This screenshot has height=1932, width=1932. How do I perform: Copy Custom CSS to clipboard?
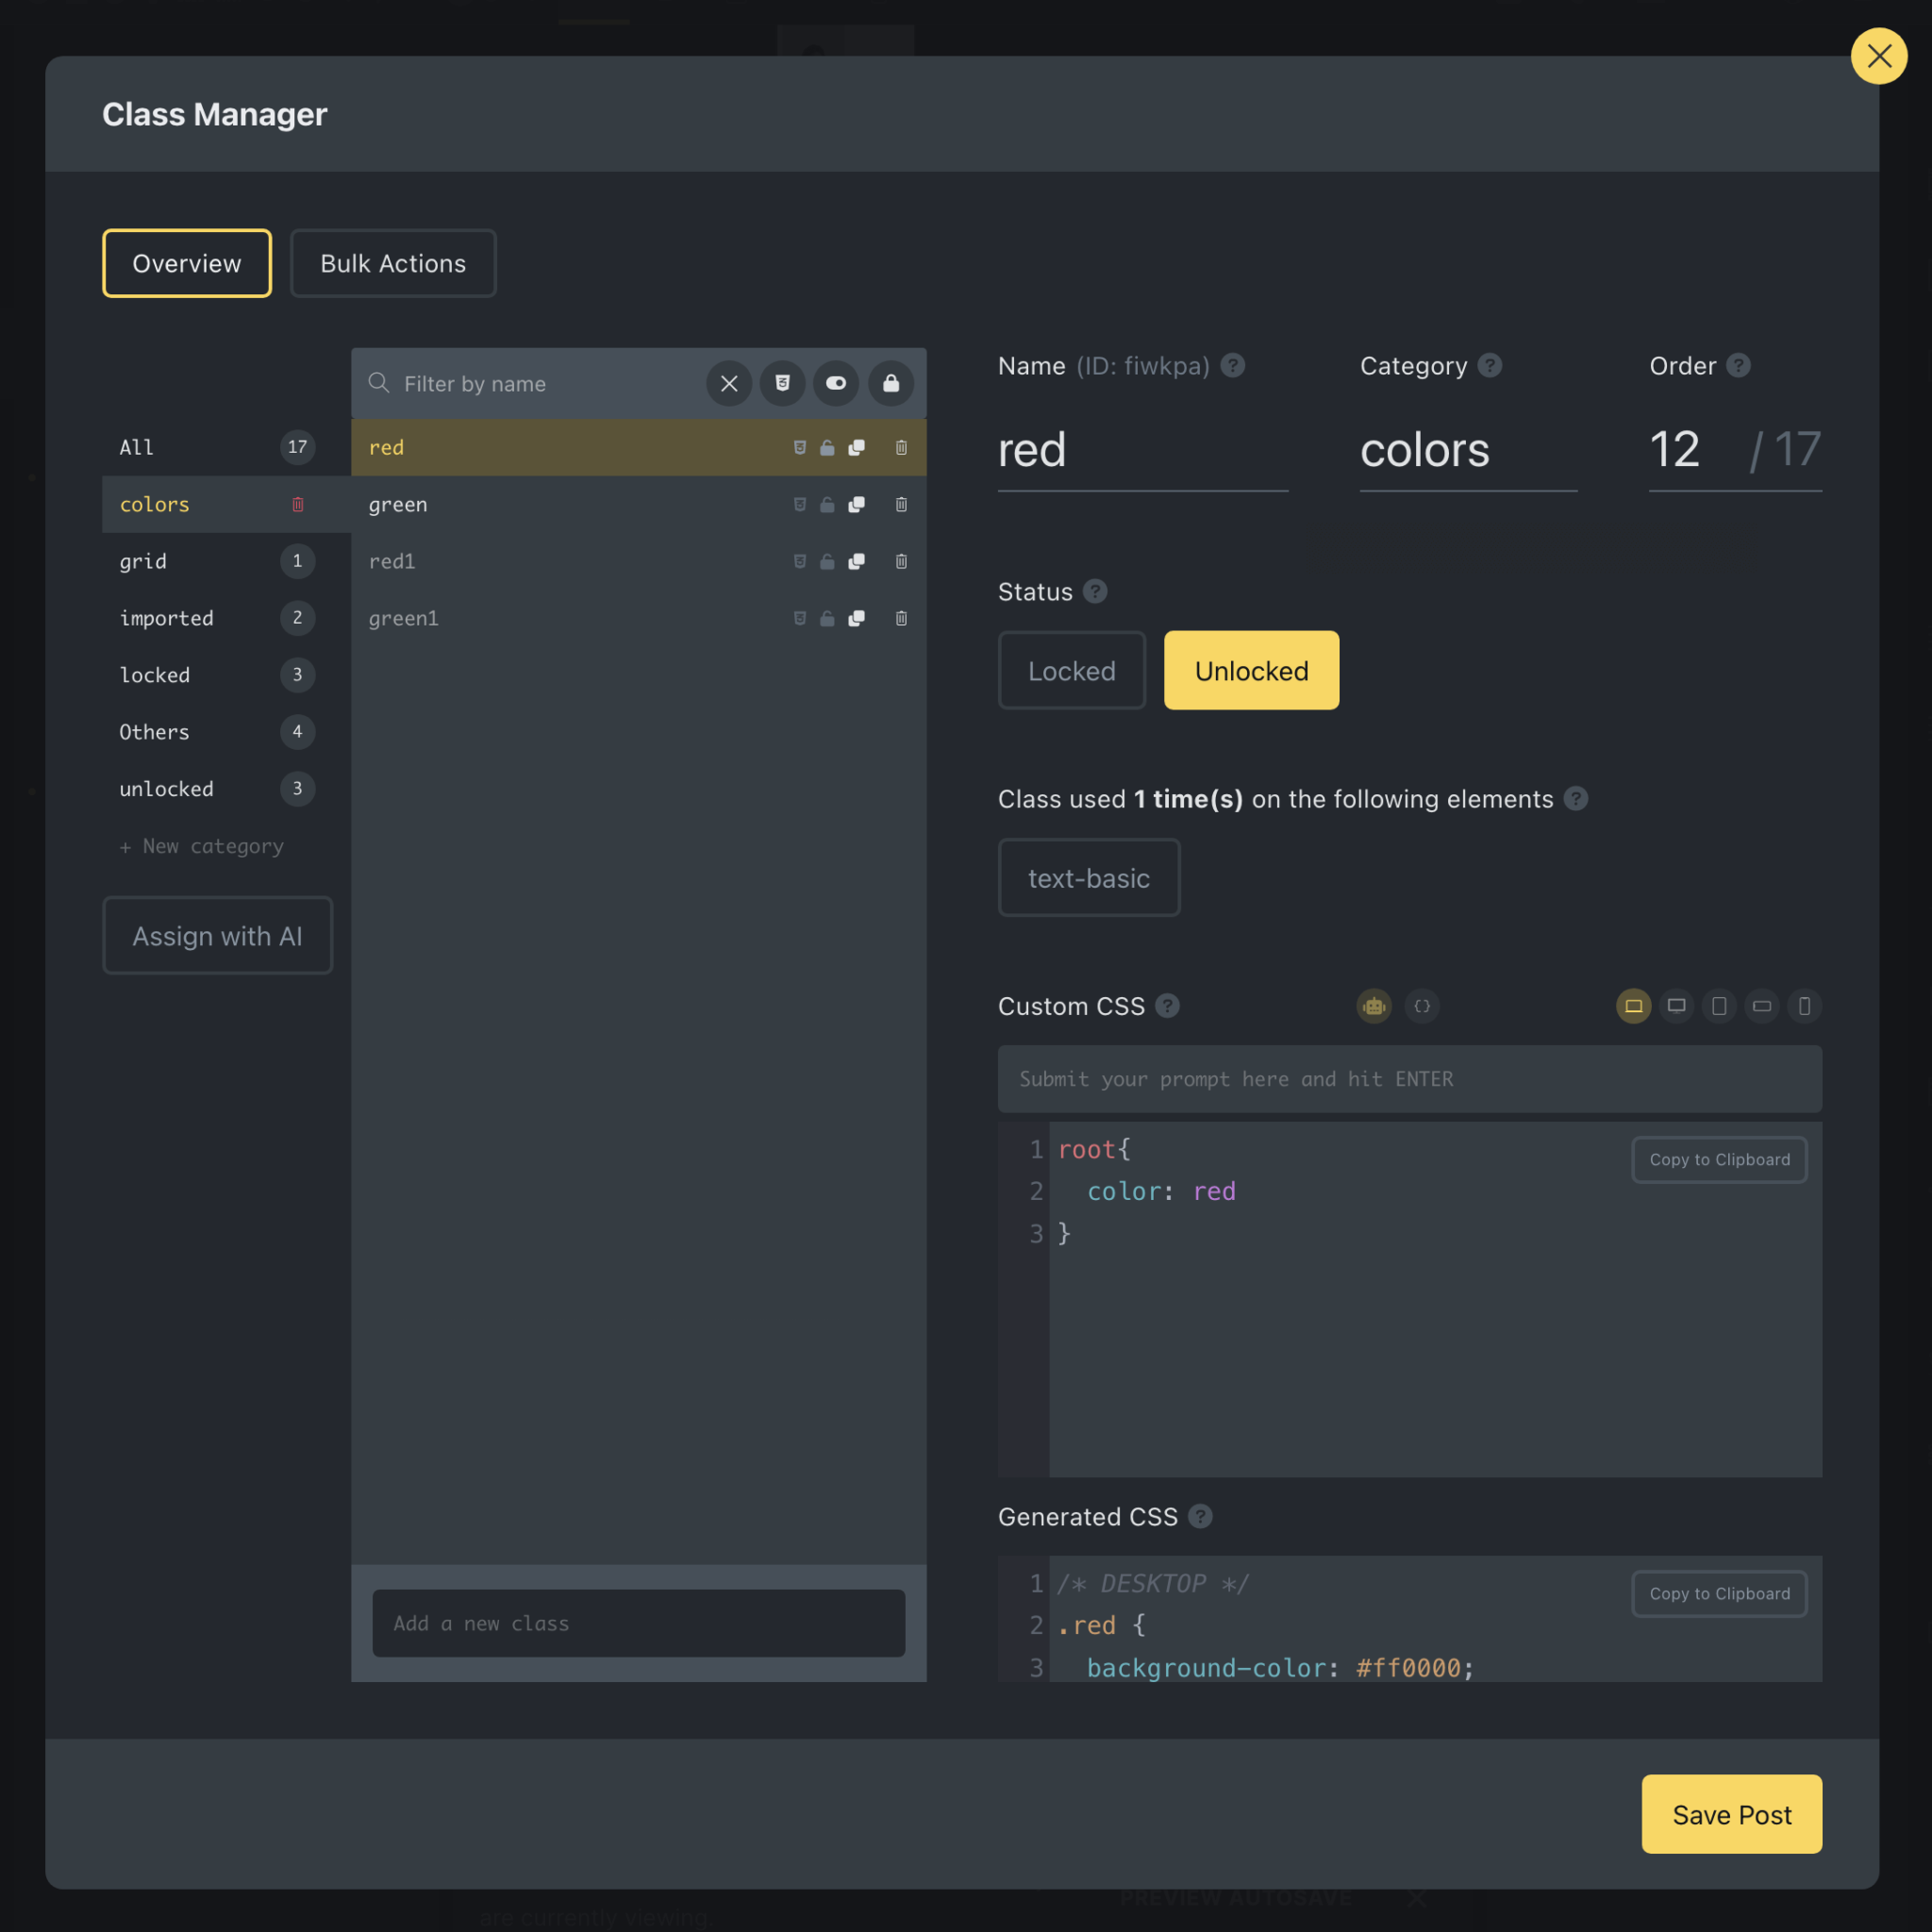tap(1719, 1160)
